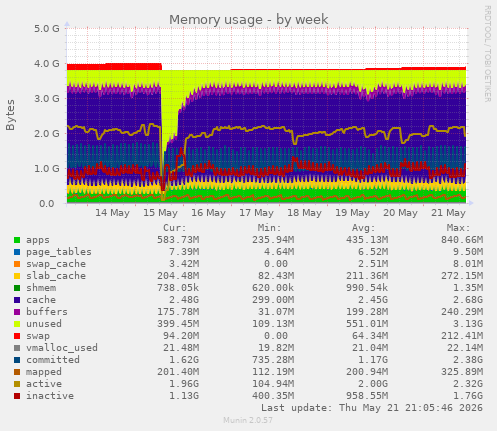Select the 'vmalloc_used' legend label
Viewport: 497px width, 431px height.
62,348
